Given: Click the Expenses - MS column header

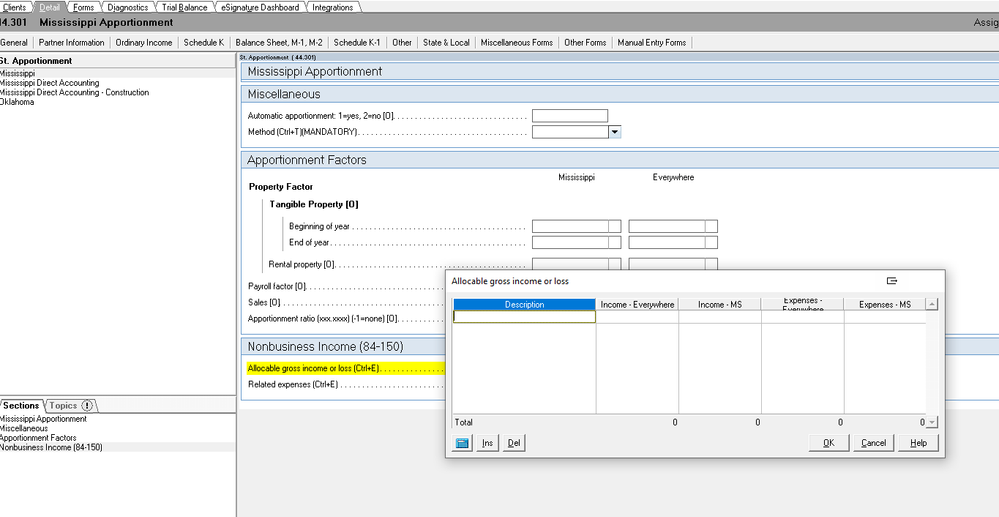Looking at the screenshot, I should tap(885, 305).
